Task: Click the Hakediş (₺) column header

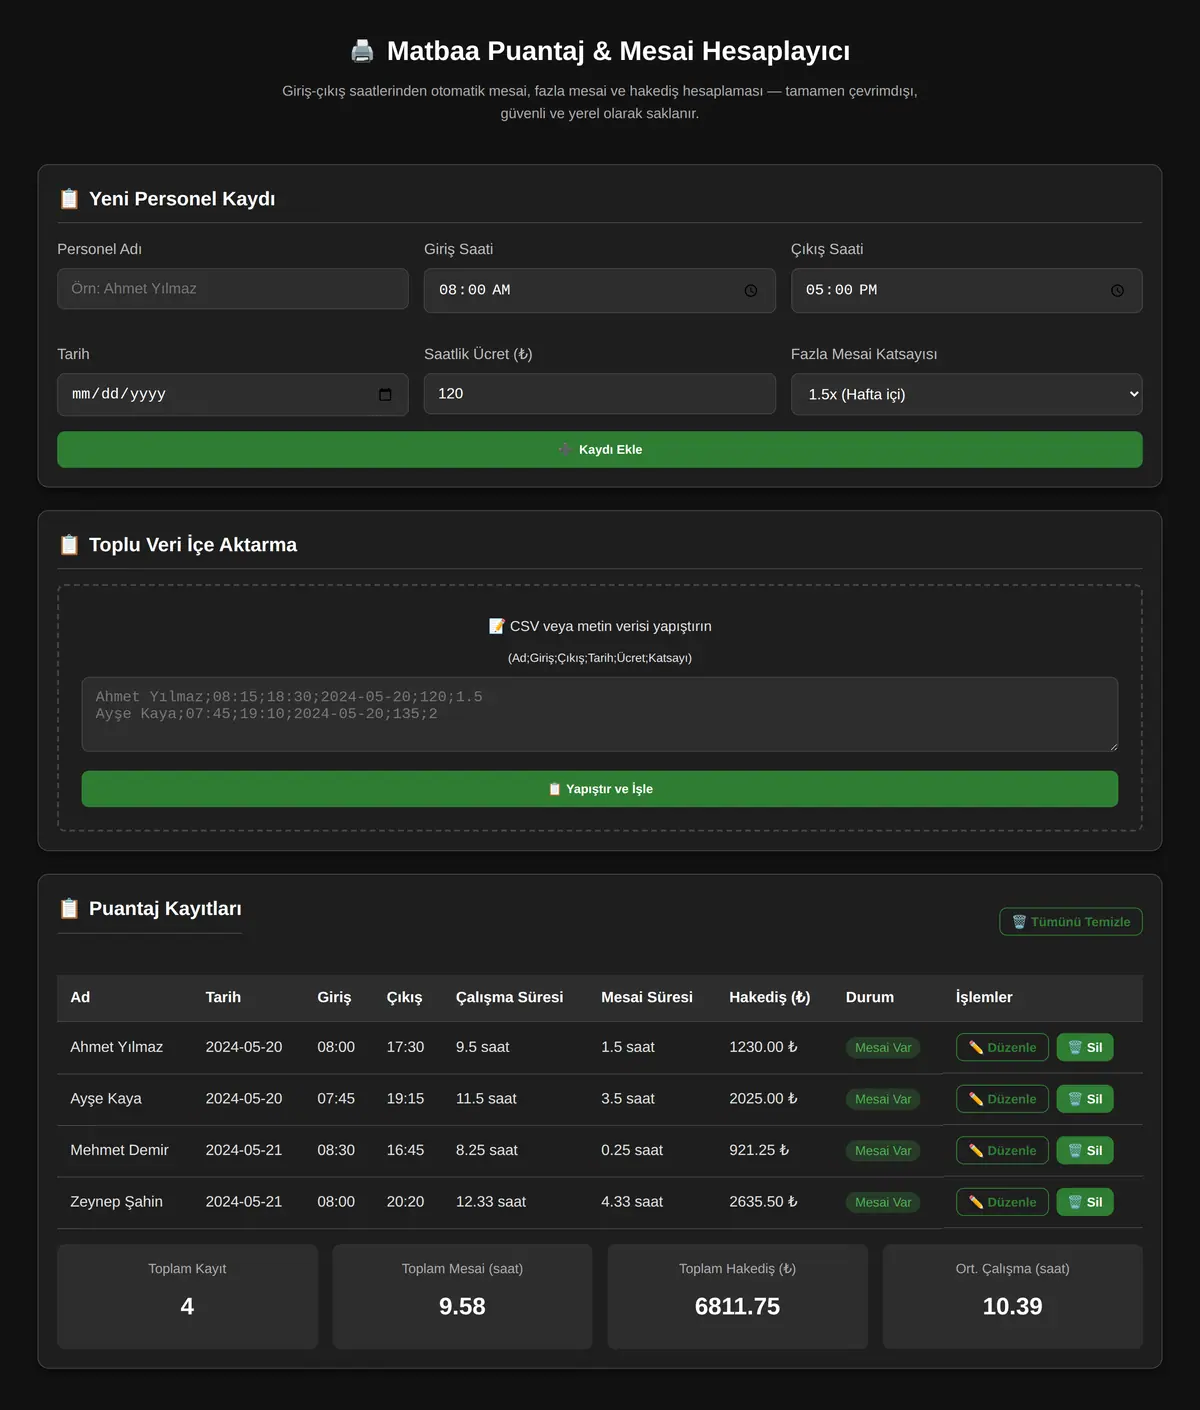Action: click(770, 997)
